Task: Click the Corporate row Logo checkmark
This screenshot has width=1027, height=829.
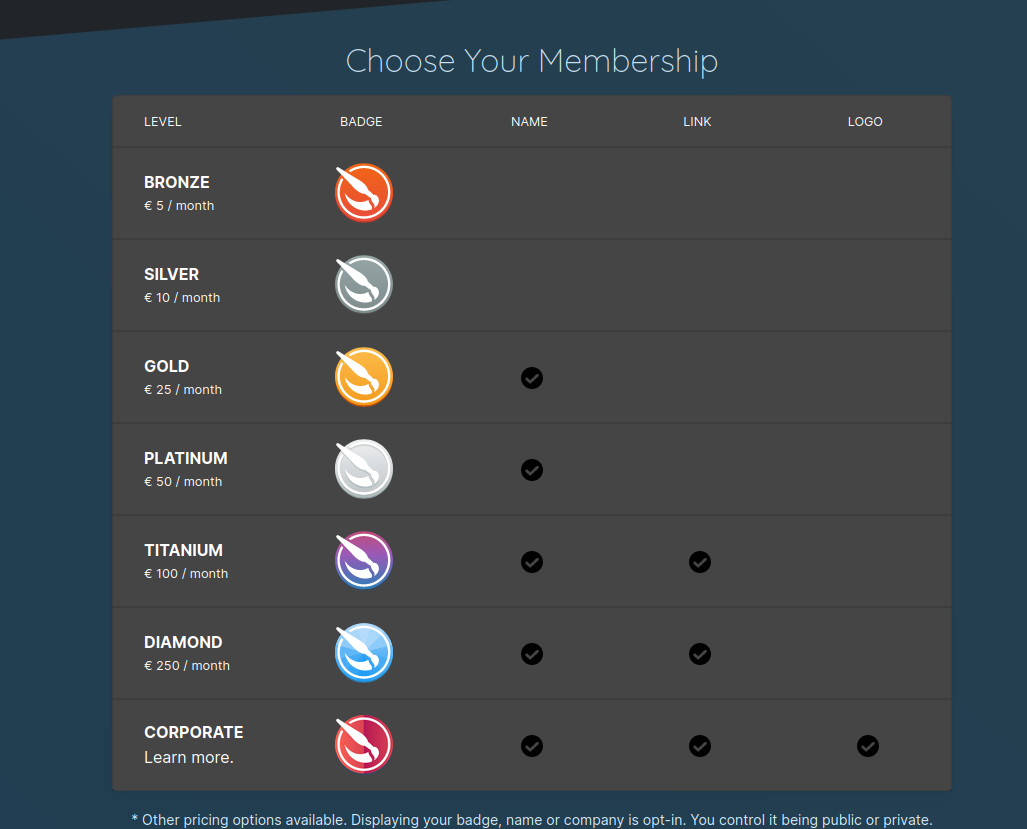Action: (x=868, y=746)
